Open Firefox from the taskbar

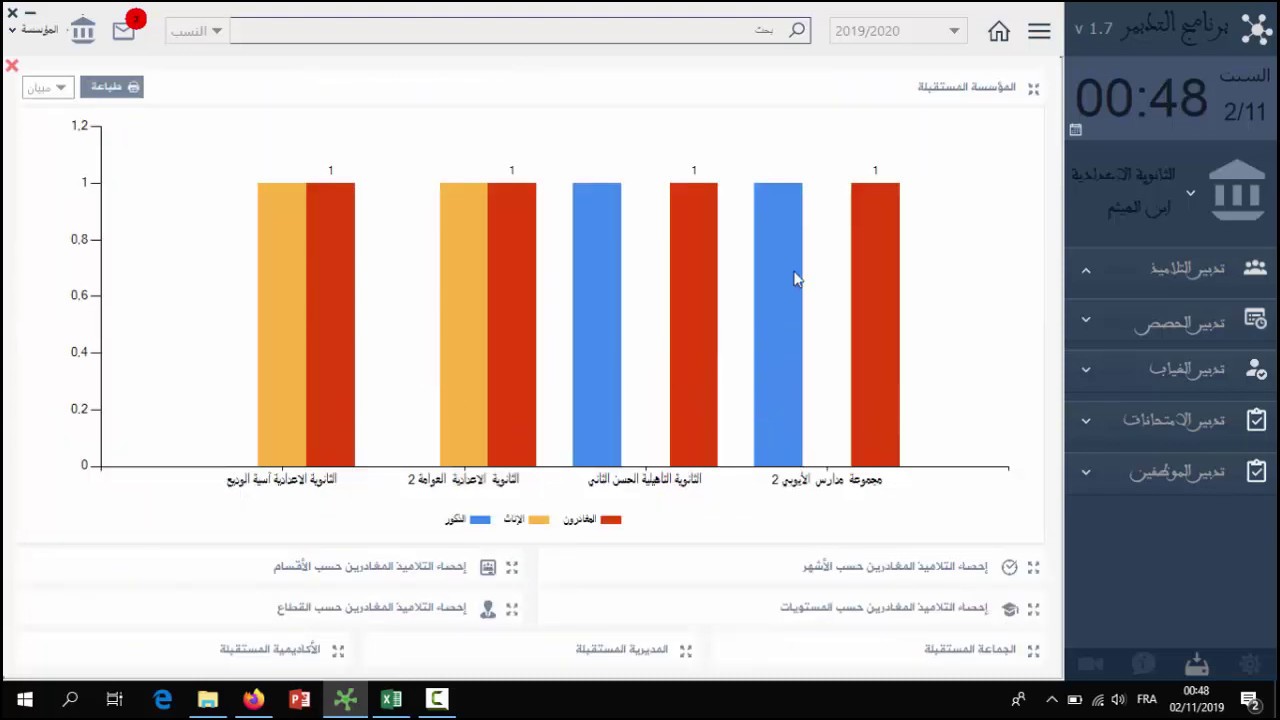click(x=253, y=700)
